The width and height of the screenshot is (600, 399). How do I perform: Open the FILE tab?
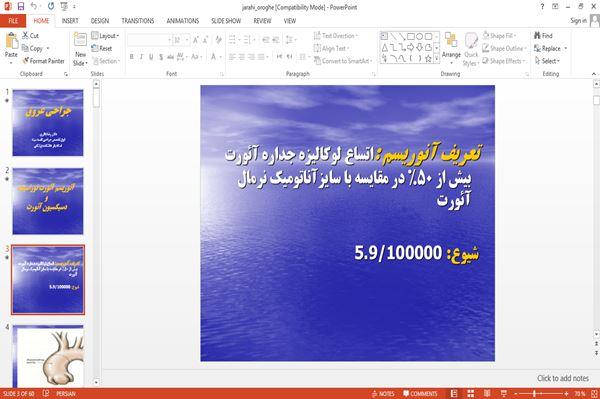tap(13, 21)
